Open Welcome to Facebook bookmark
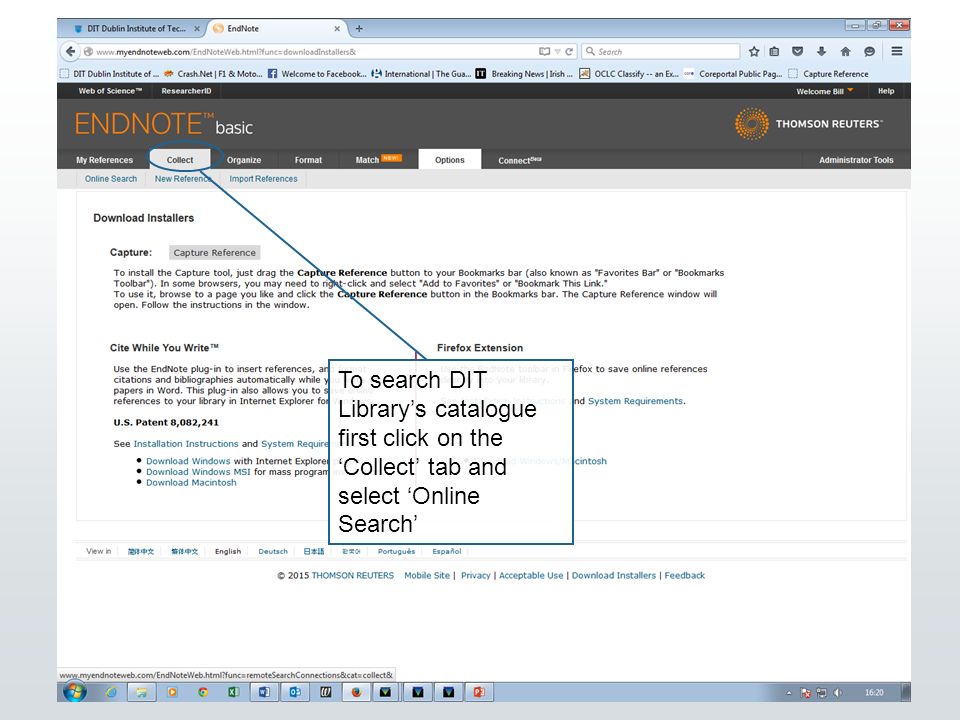 click(x=317, y=73)
